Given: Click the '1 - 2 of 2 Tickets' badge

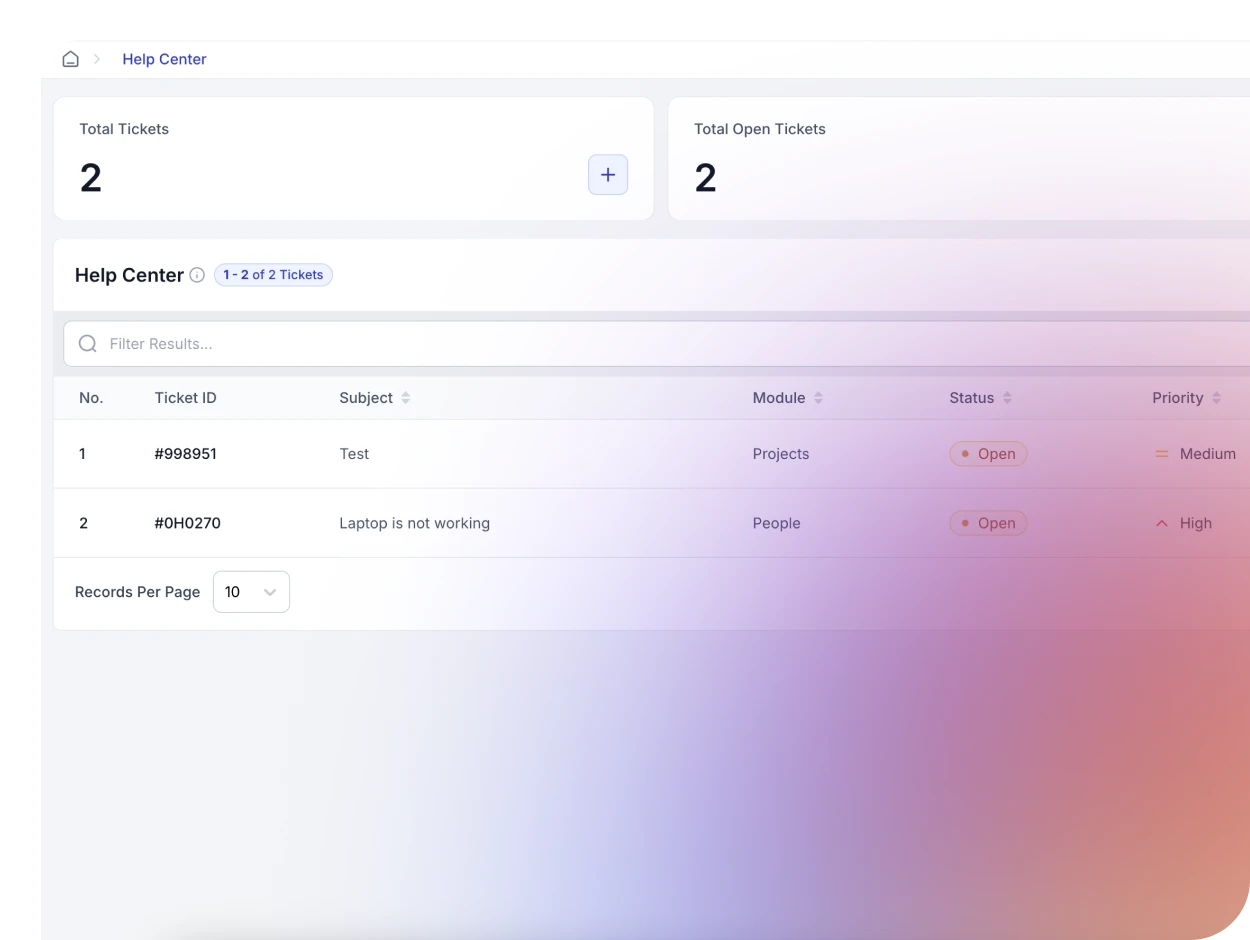Looking at the screenshot, I should (x=273, y=275).
